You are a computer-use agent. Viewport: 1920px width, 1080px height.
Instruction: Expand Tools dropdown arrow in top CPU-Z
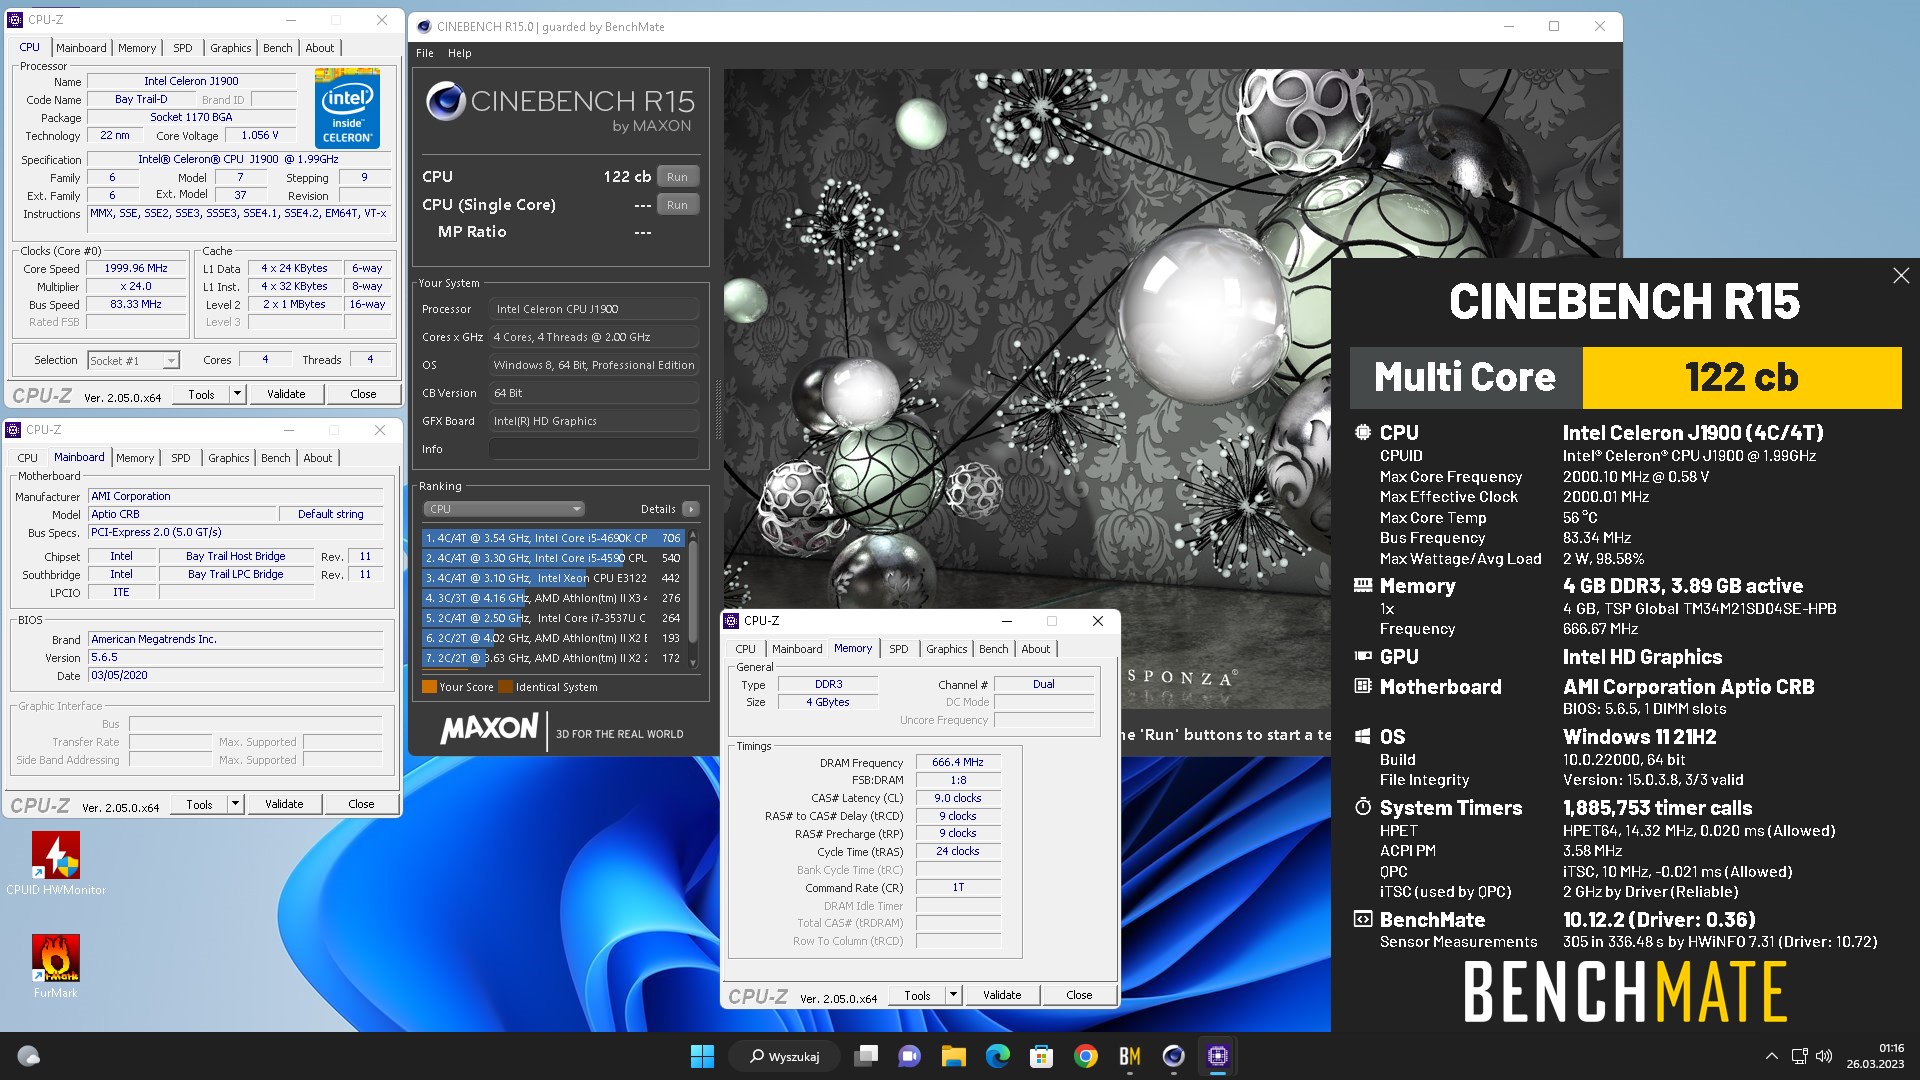point(237,394)
